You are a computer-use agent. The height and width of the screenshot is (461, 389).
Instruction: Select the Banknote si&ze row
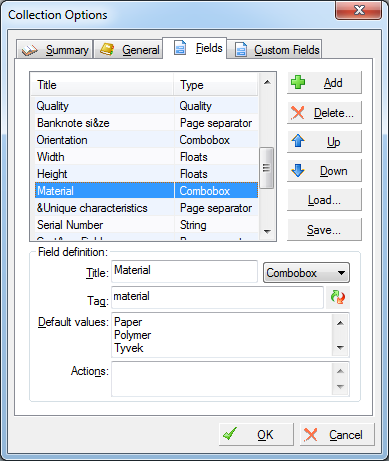pyautogui.click(x=145, y=123)
